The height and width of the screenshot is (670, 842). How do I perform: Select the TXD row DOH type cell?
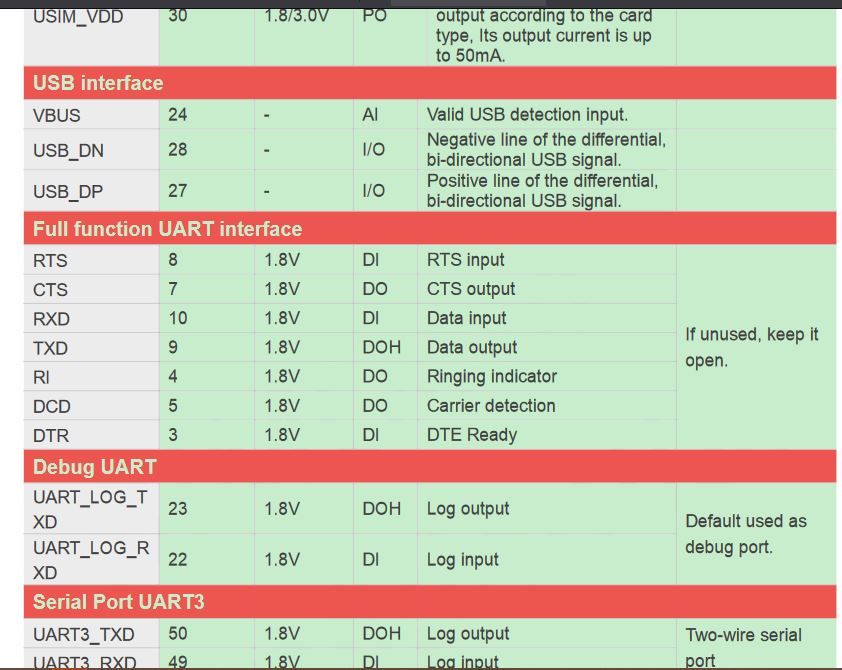coord(381,348)
